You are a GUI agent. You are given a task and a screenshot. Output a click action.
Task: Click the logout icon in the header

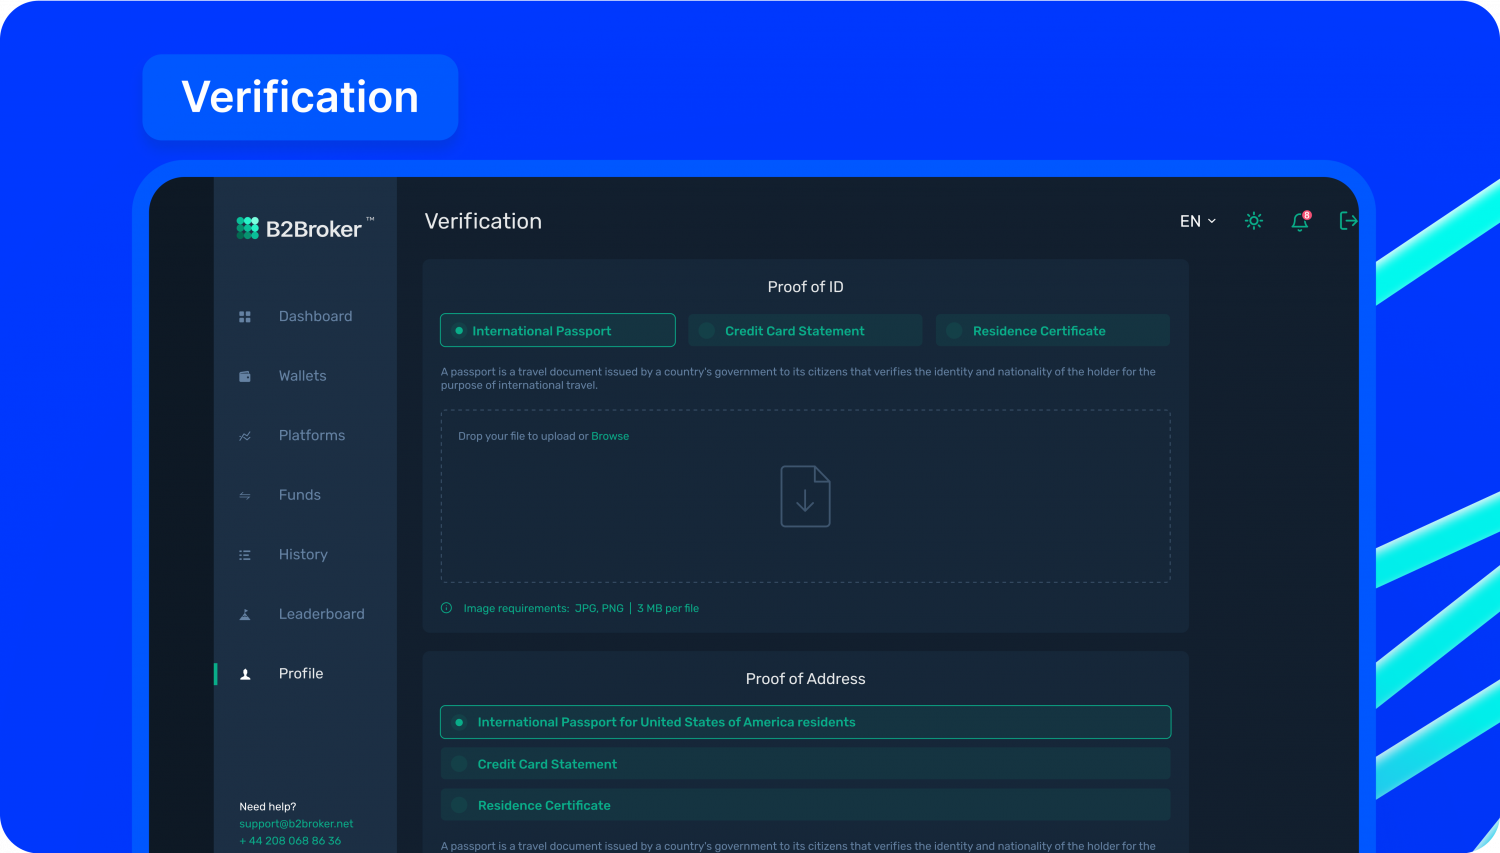(1347, 220)
